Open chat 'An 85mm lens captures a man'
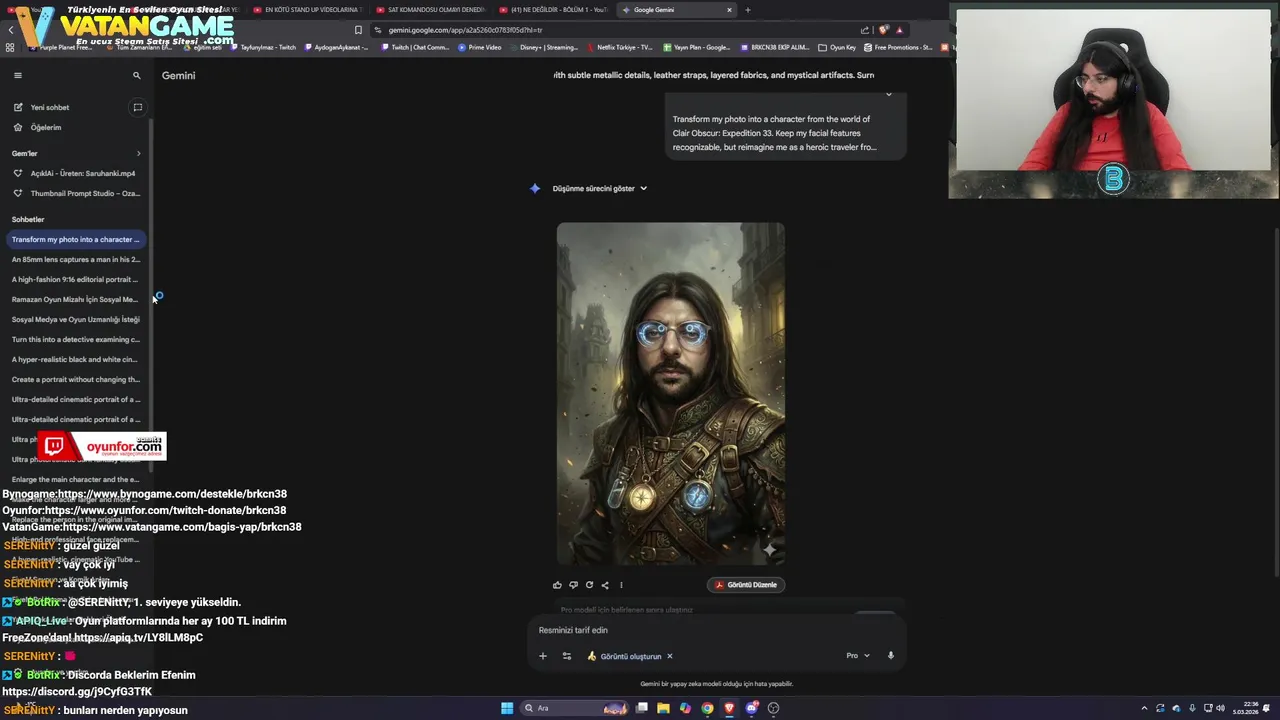Viewport: 1280px width, 720px height. (75, 259)
